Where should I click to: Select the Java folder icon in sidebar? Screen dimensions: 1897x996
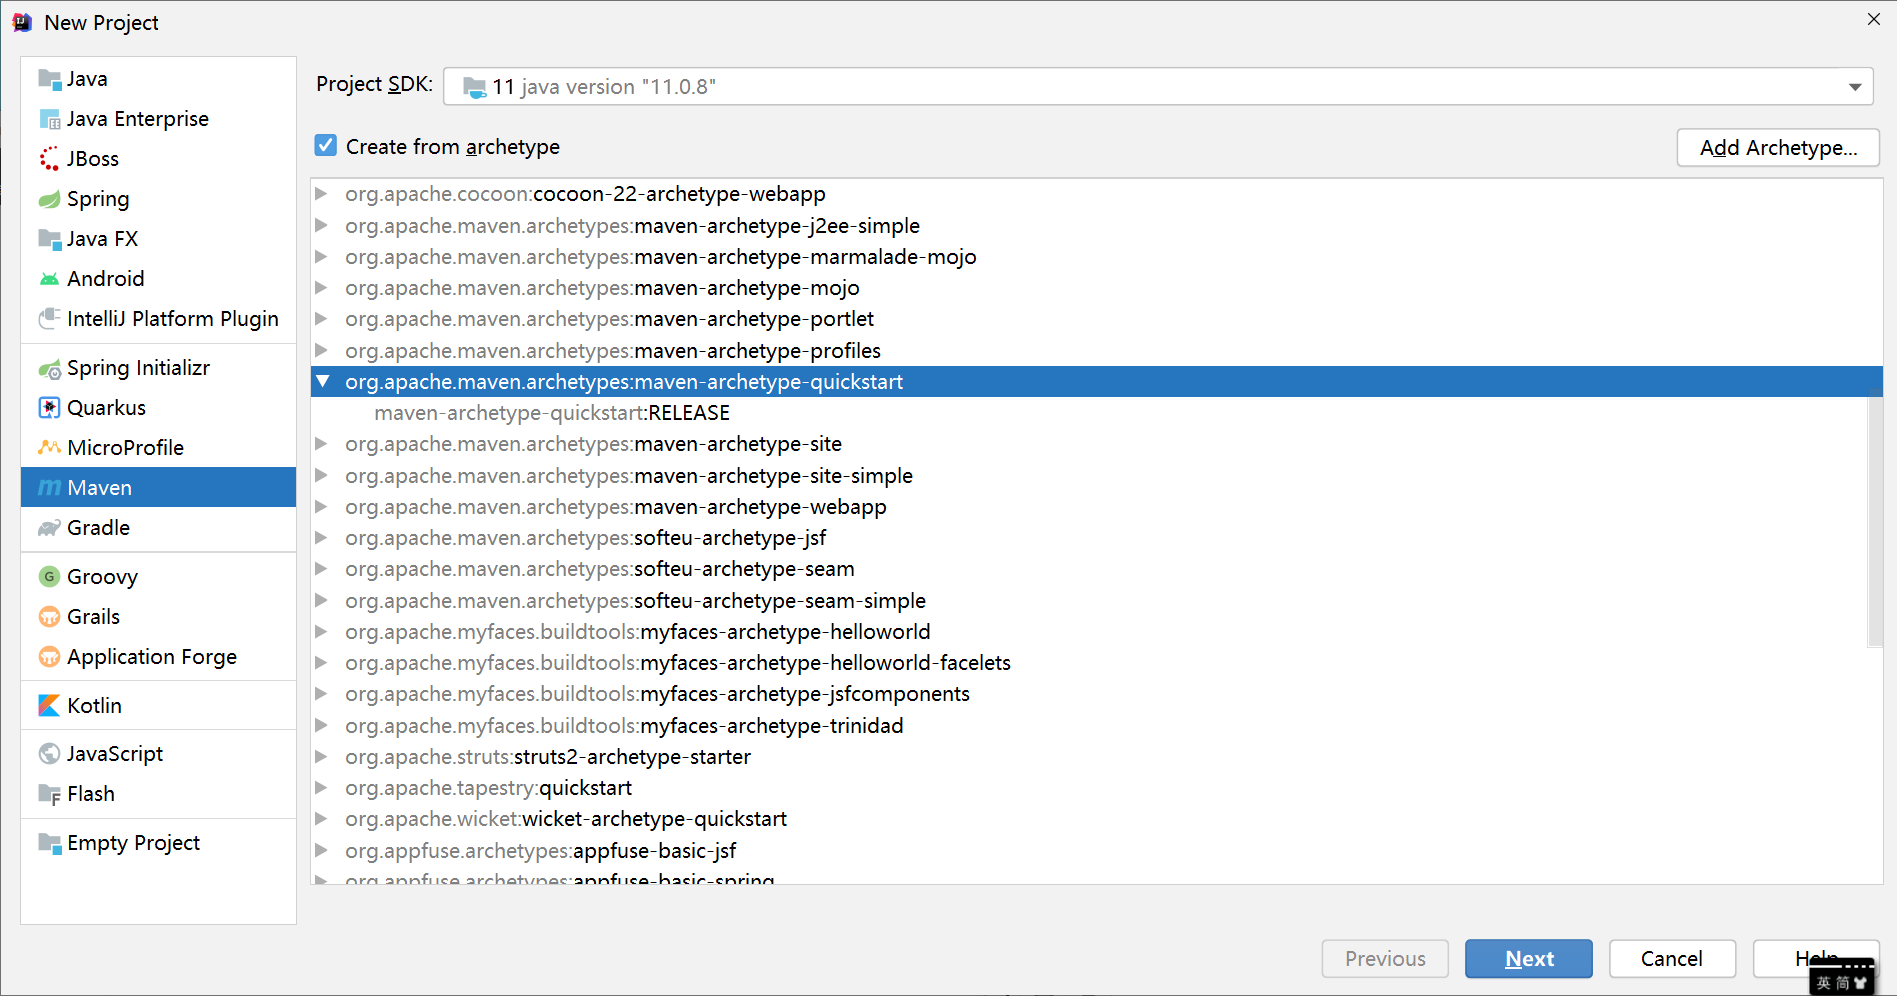point(49,79)
